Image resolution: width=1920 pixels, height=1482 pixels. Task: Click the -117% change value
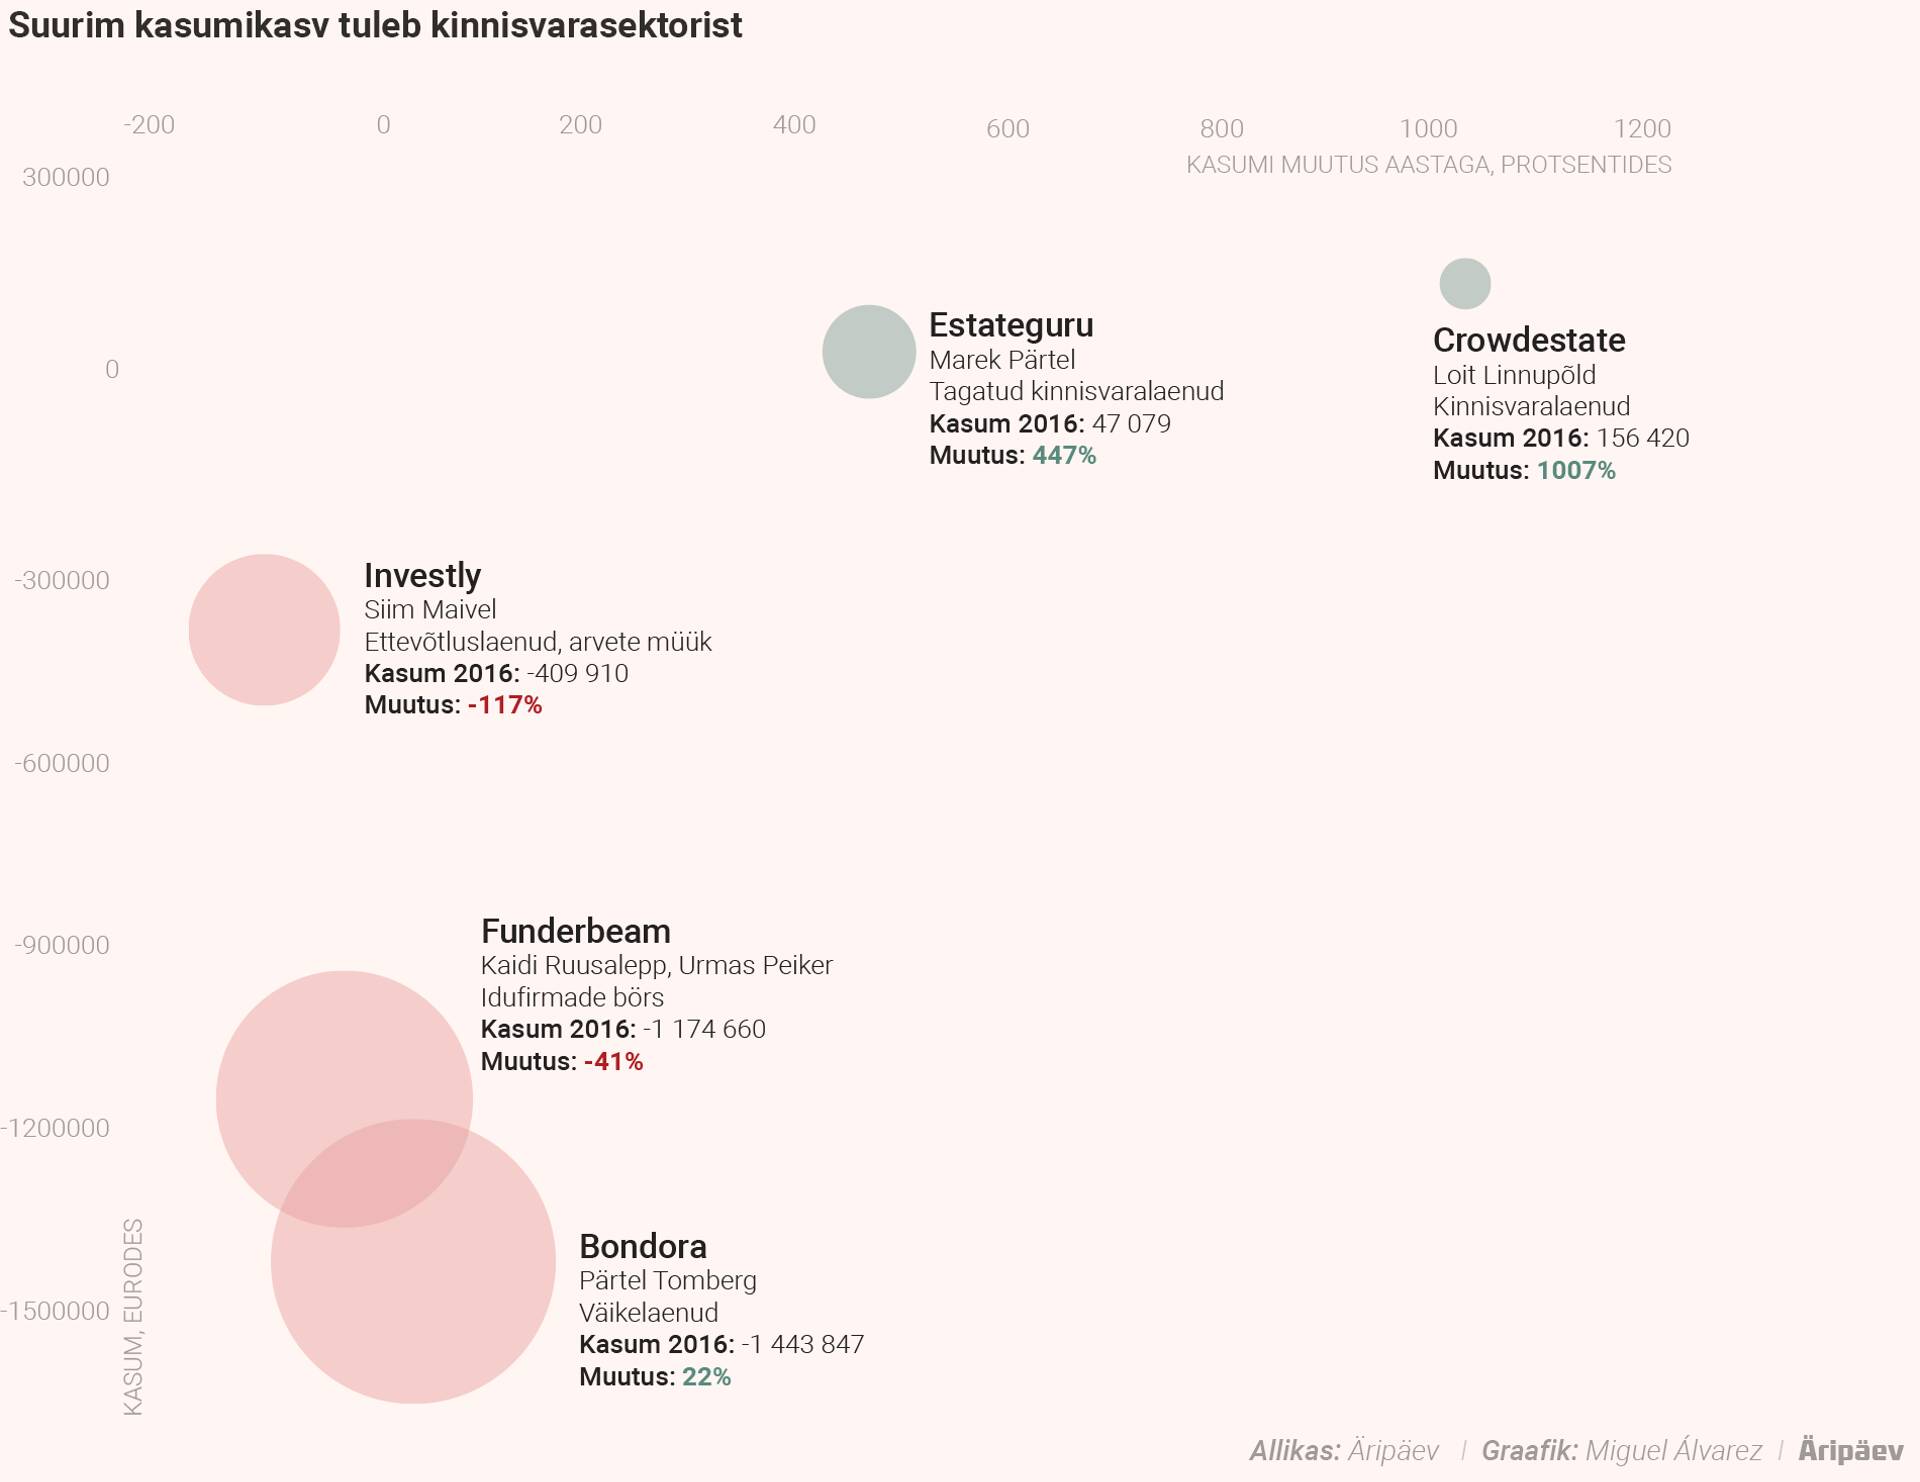[504, 705]
